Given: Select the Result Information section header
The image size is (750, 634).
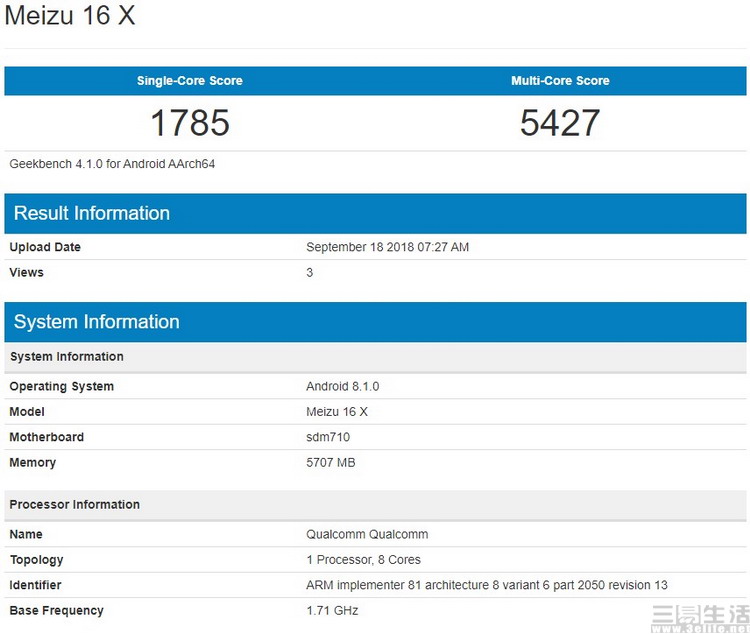Looking at the screenshot, I should (x=375, y=213).
